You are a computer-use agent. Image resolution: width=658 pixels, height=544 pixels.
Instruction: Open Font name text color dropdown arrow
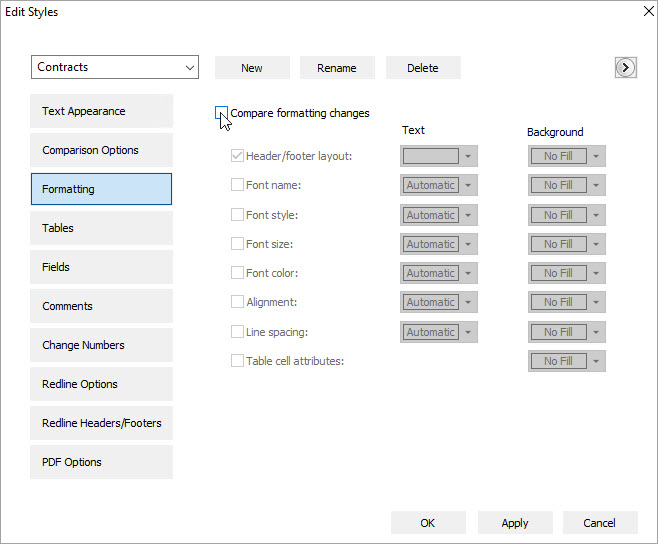pyautogui.click(x=468, y=185)
